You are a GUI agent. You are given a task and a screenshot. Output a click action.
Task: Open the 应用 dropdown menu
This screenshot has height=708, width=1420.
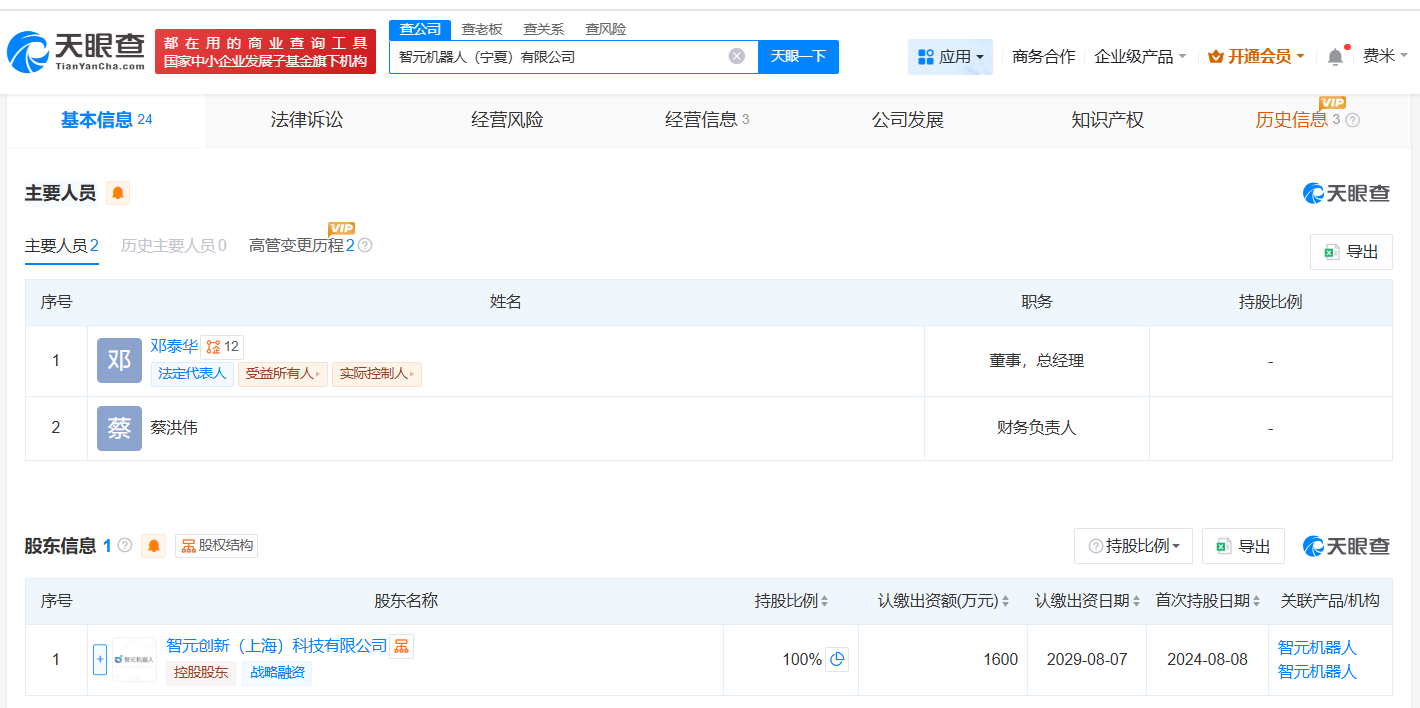pos(950,56)
